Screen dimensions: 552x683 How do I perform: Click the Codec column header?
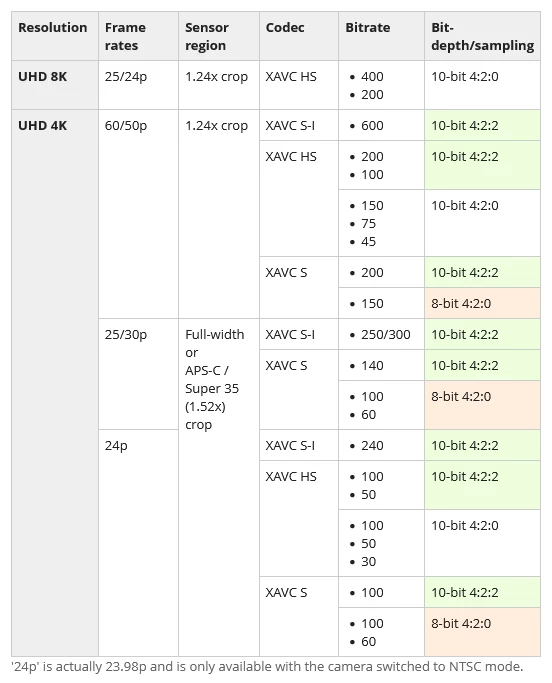pos(299,36)
